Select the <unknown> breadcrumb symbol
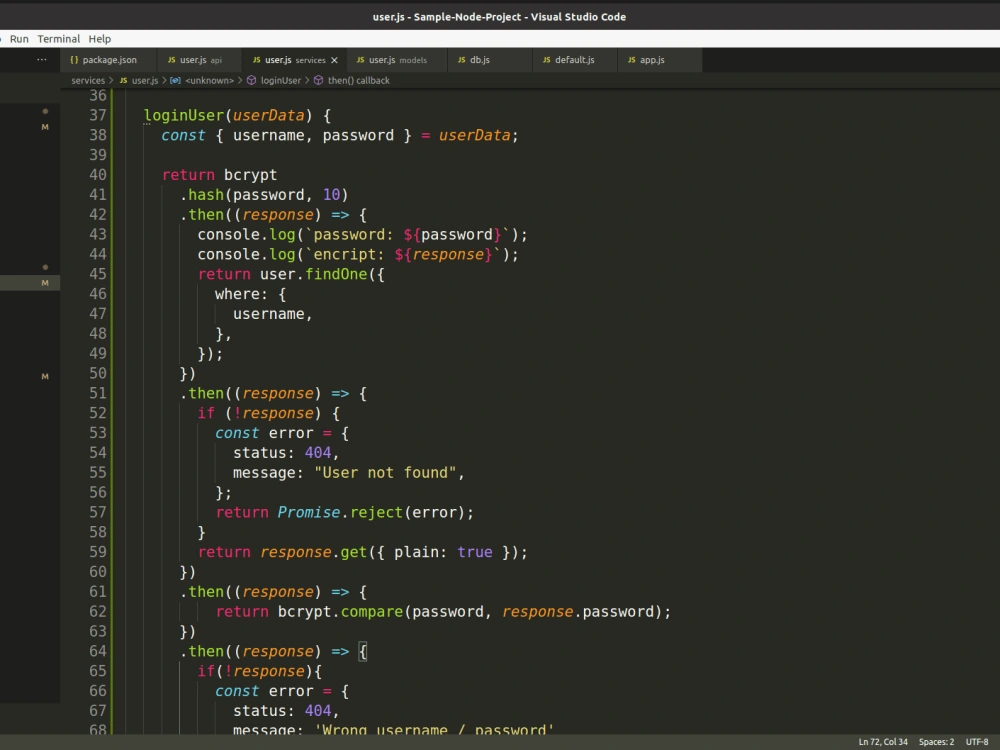Screen dimensions: 1000x750 pos(209,80)
